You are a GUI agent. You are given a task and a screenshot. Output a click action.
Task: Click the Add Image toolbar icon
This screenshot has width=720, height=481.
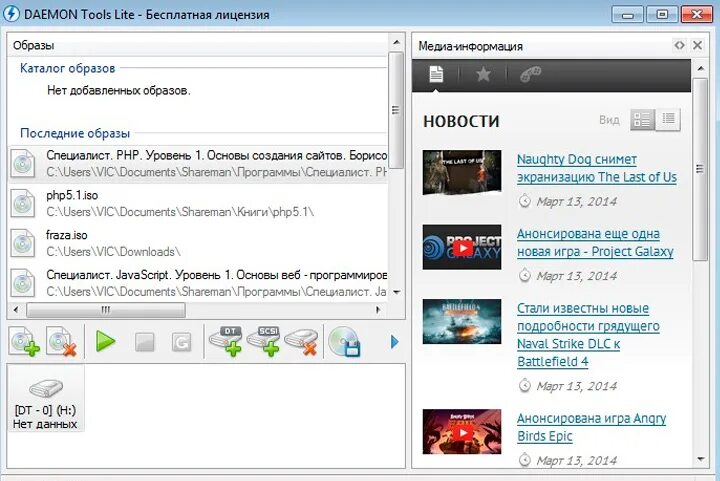pos(24,341)
